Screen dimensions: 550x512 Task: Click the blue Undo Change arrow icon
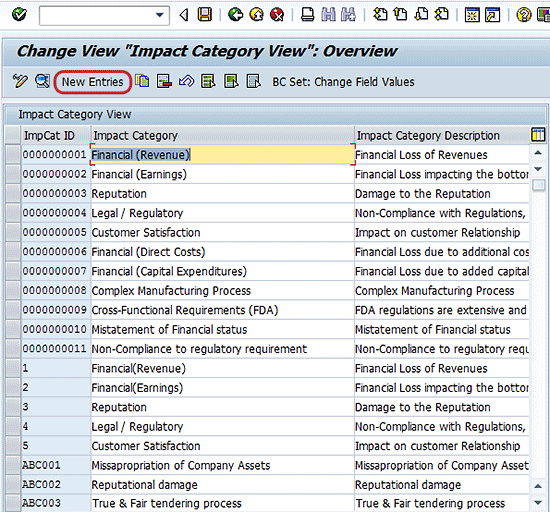click(x=186, y=81)
